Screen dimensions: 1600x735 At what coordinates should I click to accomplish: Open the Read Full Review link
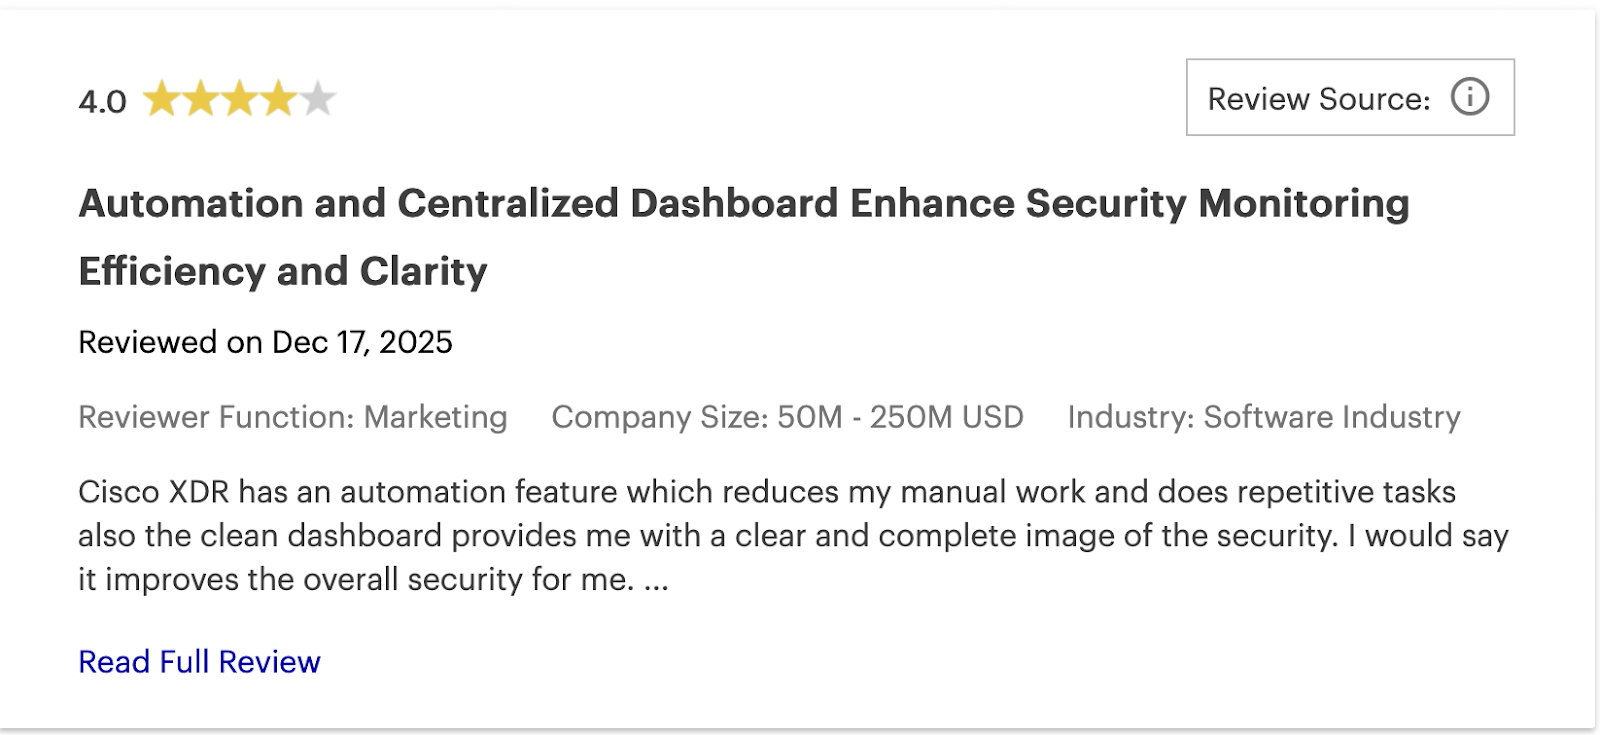(x=198, y=660)
